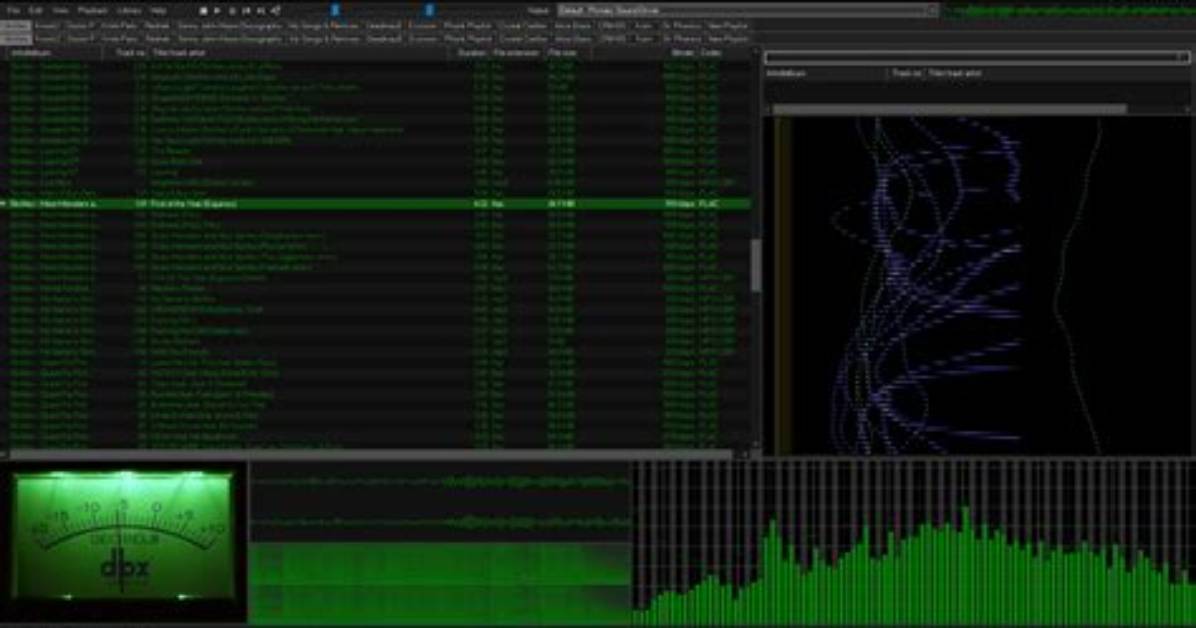Click the top-right green waveform seekbar
Image resolution: width=1196 pixels, height=628 pixels.
1069,11
